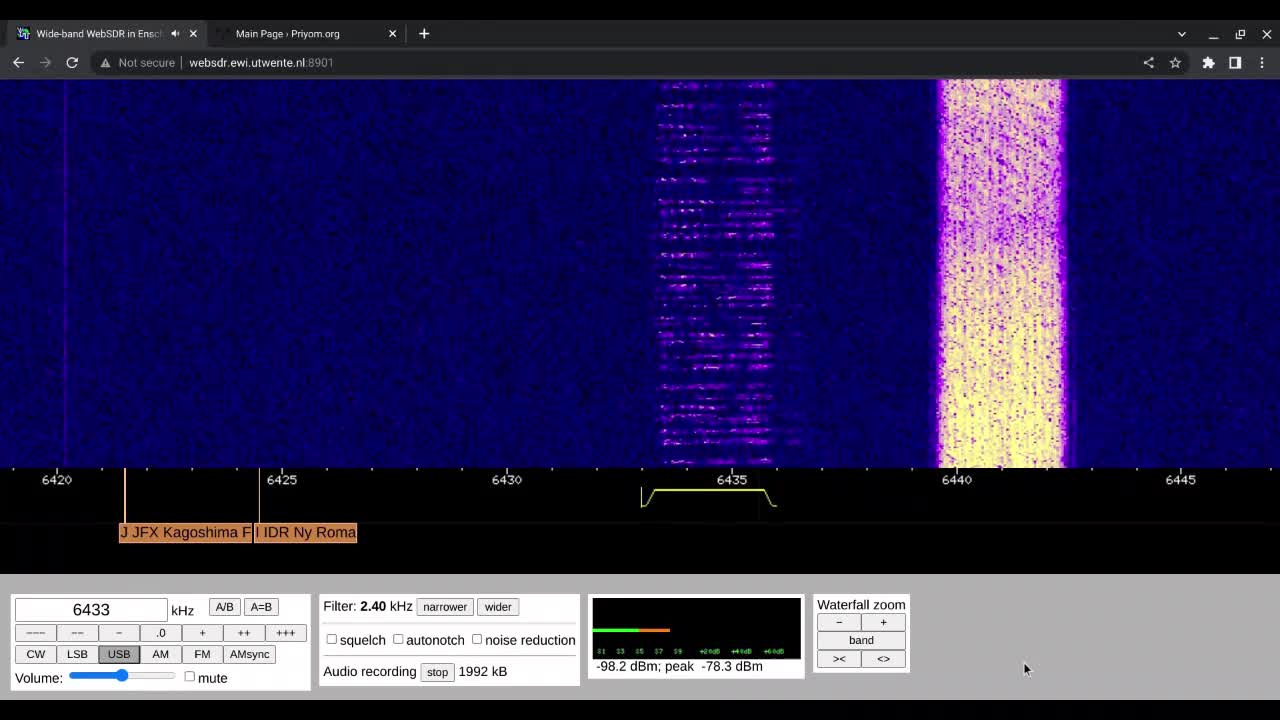Click the signal strength S-meter display
Screen dimensions: 1280x720
tap(696, 628)
